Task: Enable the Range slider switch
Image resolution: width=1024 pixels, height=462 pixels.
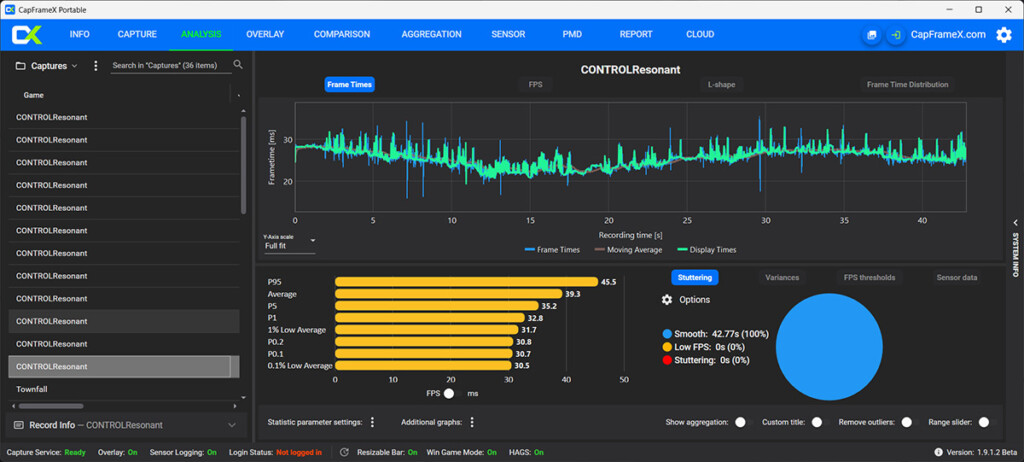Action: click(987, 422)
